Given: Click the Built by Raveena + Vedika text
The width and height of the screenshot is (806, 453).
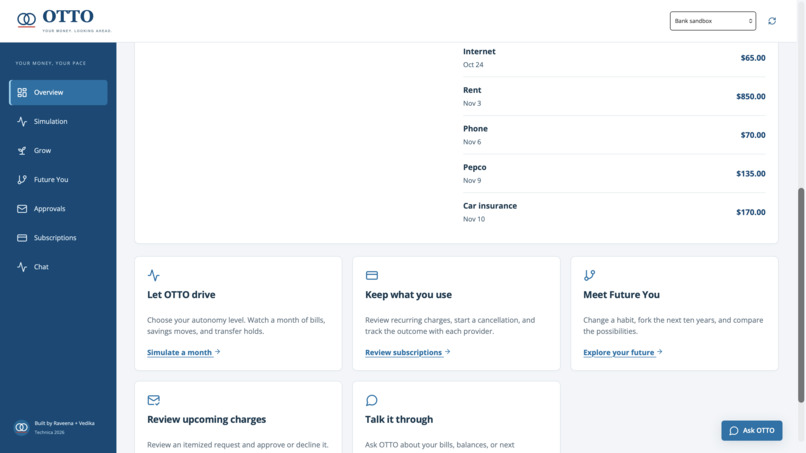Looking at the screenshot, I should click(64, 423).
